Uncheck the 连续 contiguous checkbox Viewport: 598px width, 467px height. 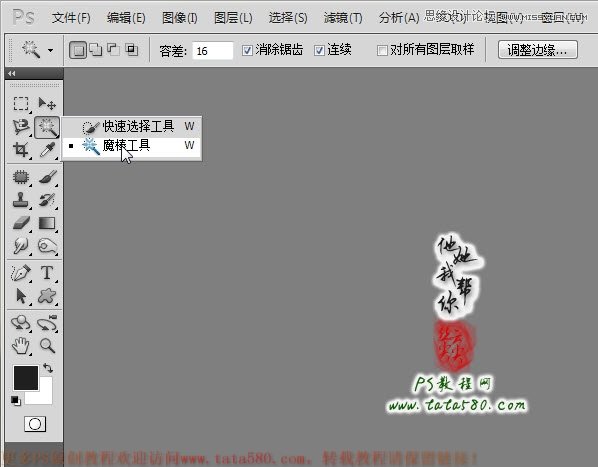[x=319, y=50]
